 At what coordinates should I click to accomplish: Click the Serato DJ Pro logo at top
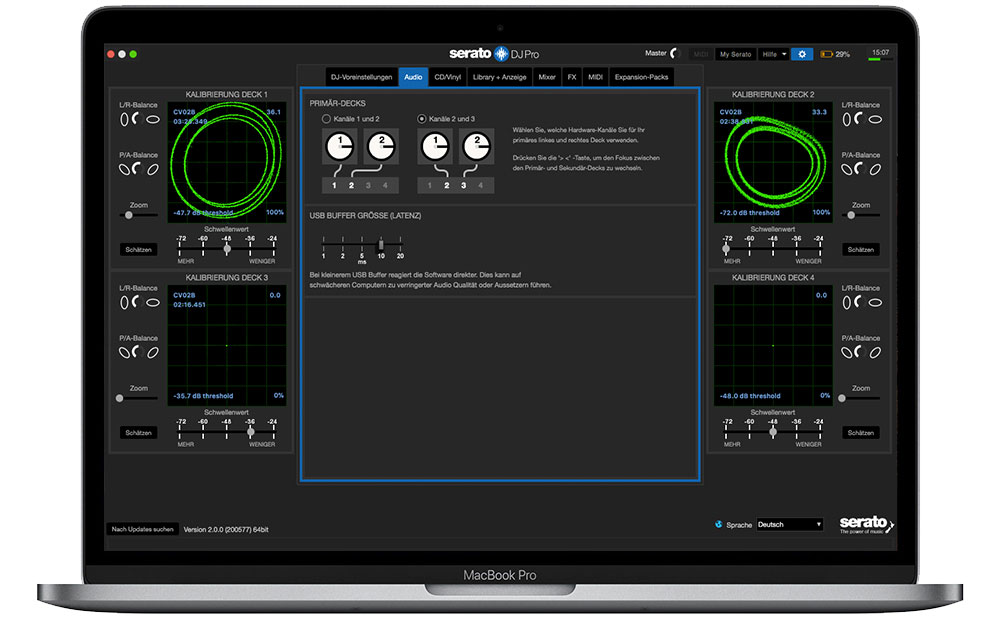[x=494, y=54]
